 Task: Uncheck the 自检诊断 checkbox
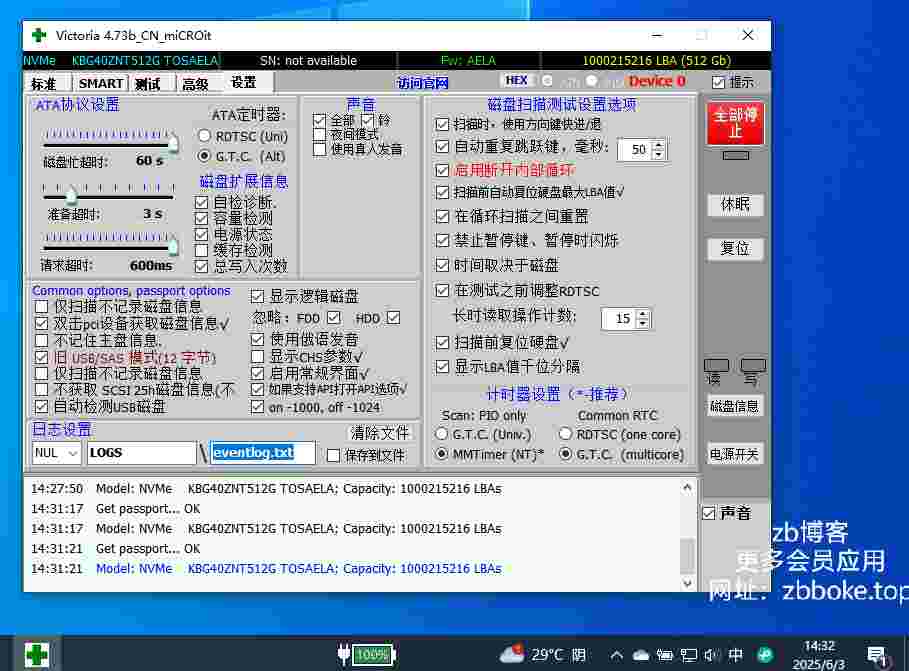coord(201,202)
